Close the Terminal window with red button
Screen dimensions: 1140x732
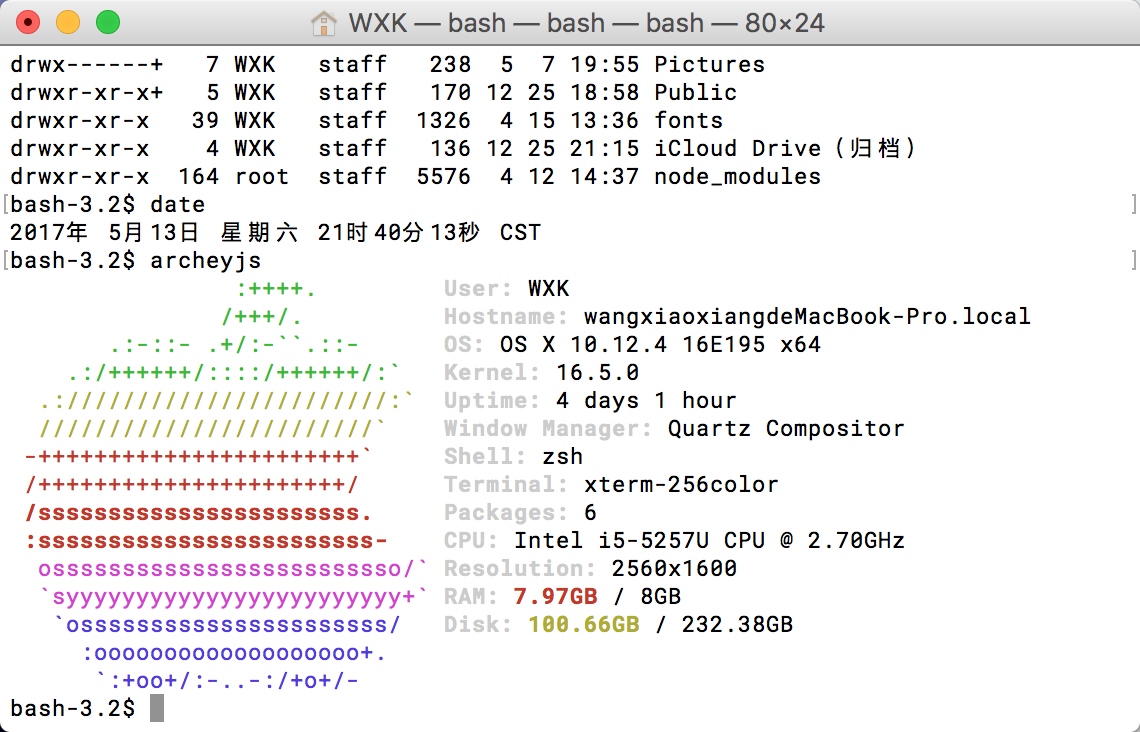point(29,22)
